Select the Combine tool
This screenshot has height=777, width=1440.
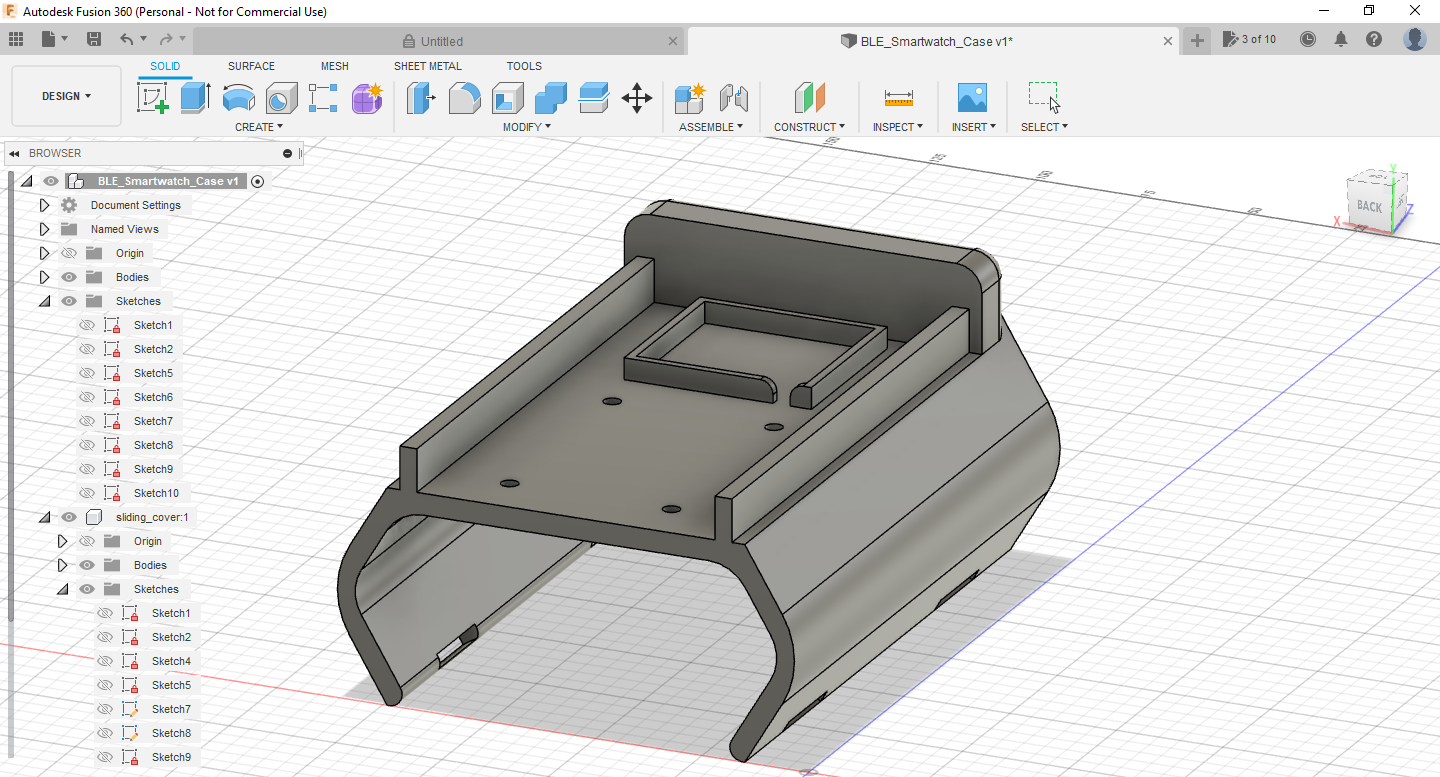tap(550, 98)
